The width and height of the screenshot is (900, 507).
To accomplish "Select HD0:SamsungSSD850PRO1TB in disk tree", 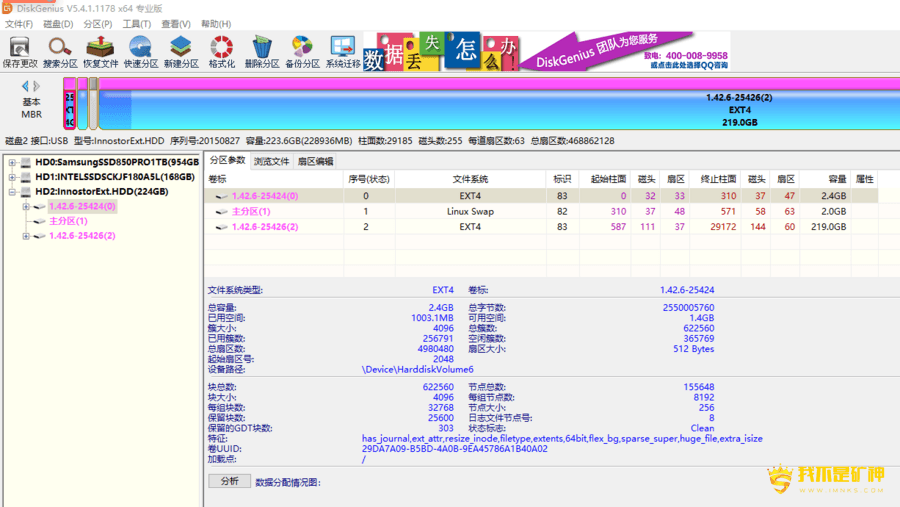I will 117,162.
